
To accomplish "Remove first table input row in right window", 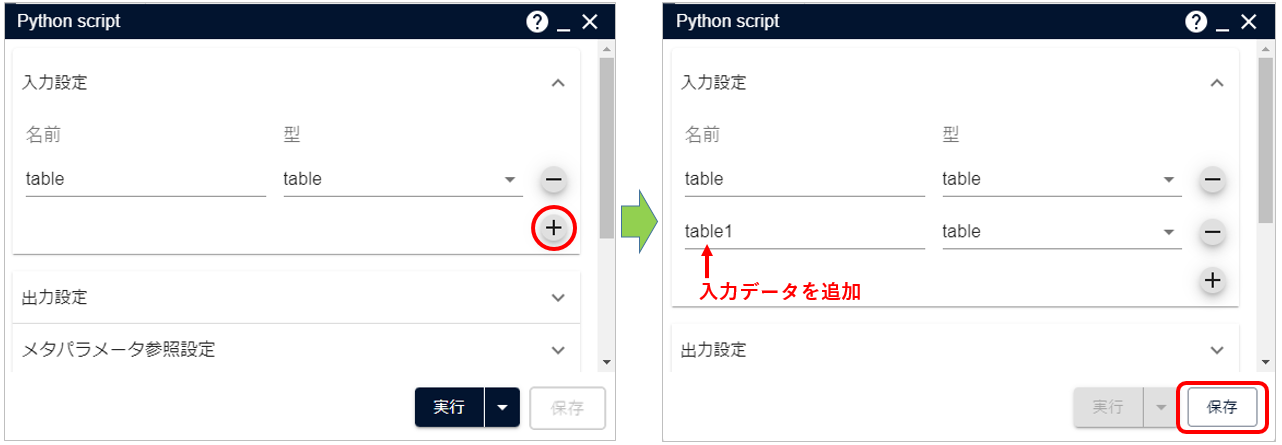I will pos(1212,180).
